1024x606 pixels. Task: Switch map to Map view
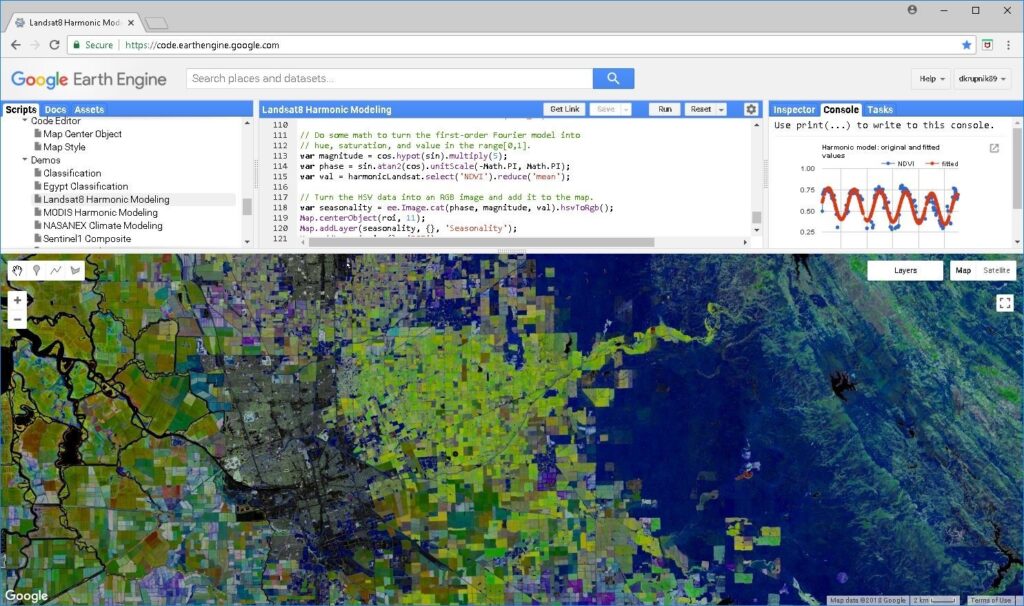963,270
